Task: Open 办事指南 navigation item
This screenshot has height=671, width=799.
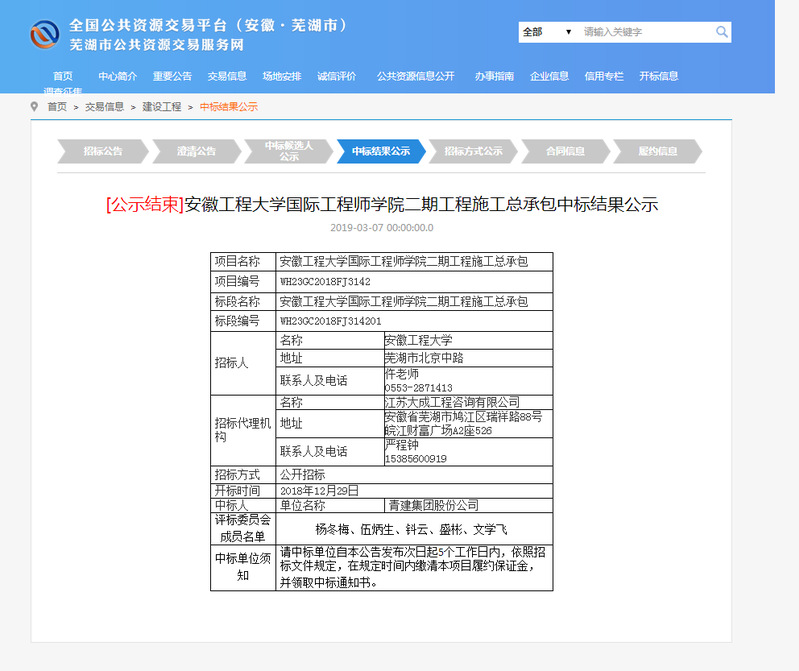Action: point(494,76)
